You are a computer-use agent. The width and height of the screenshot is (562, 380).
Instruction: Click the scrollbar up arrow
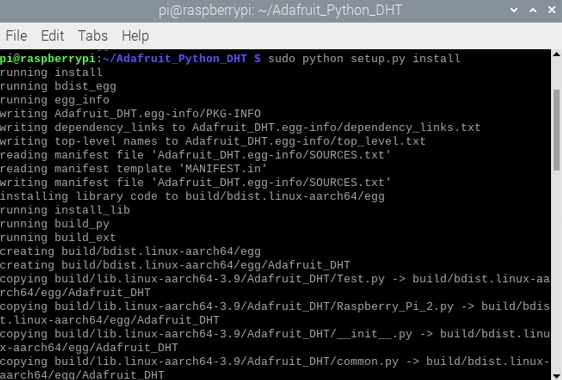[557, 54]
